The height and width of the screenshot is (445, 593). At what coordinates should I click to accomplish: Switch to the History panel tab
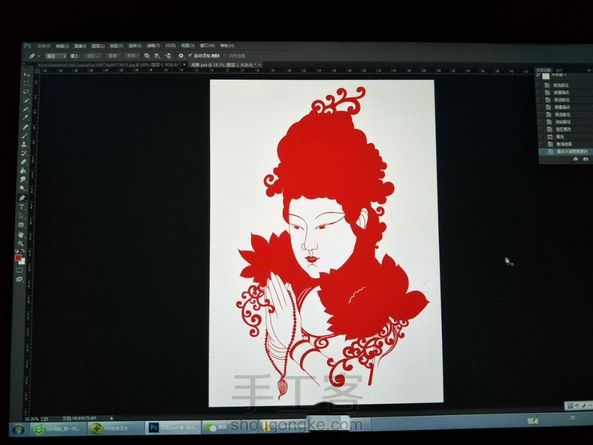(x=544, y=70)
